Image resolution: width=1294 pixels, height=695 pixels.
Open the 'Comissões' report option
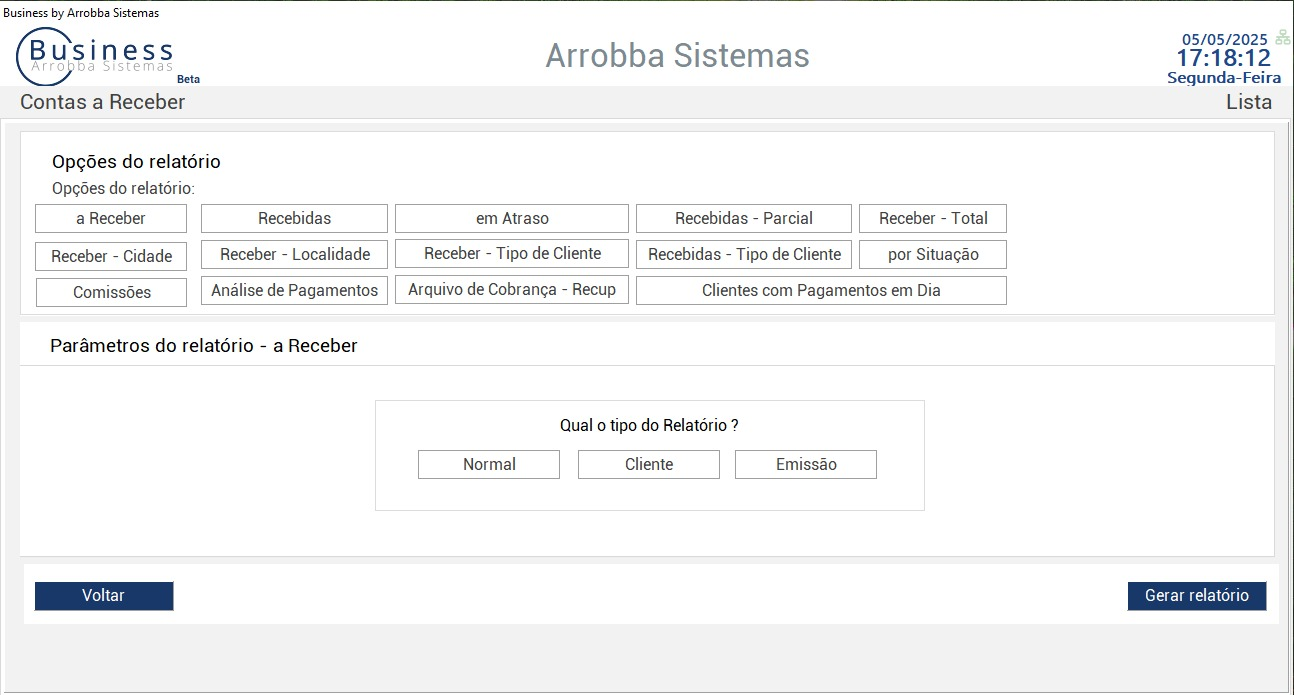point(111,293)
